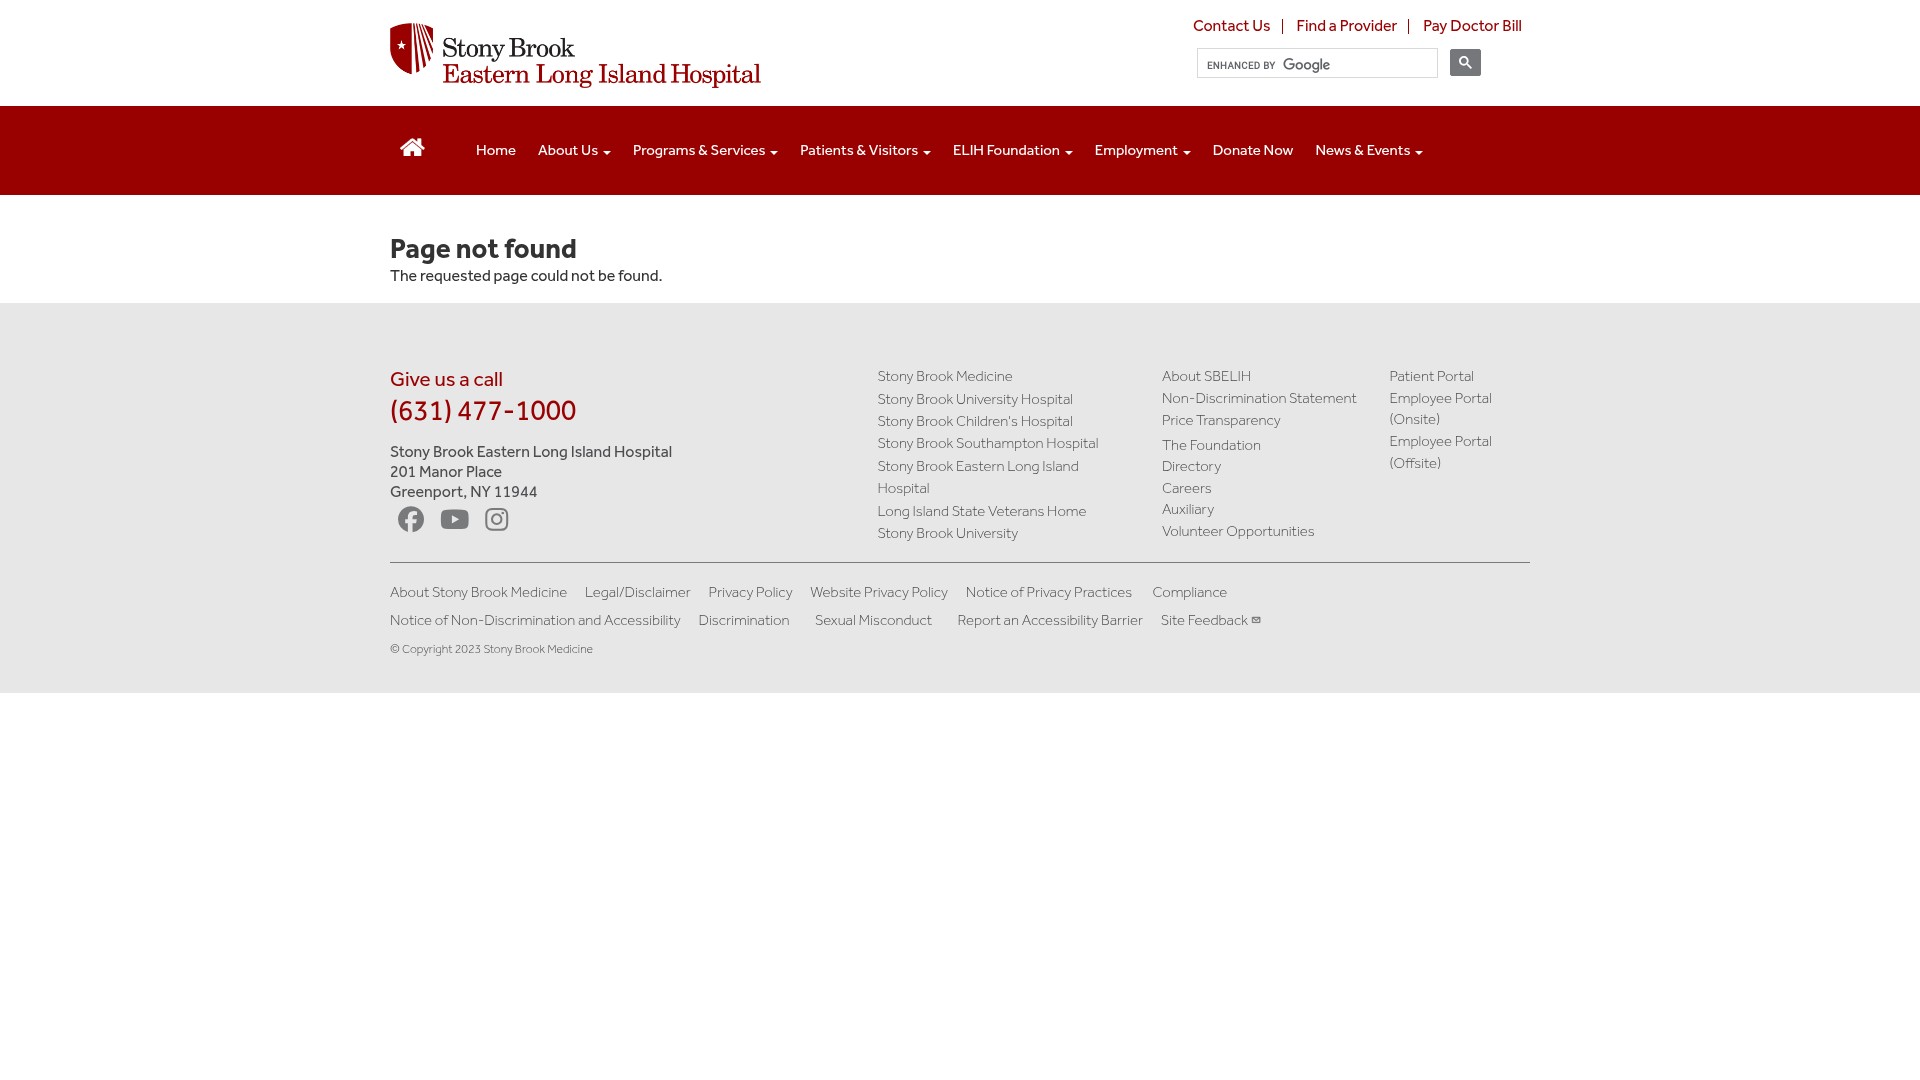Go to the Home menu item

coord(496,150)
